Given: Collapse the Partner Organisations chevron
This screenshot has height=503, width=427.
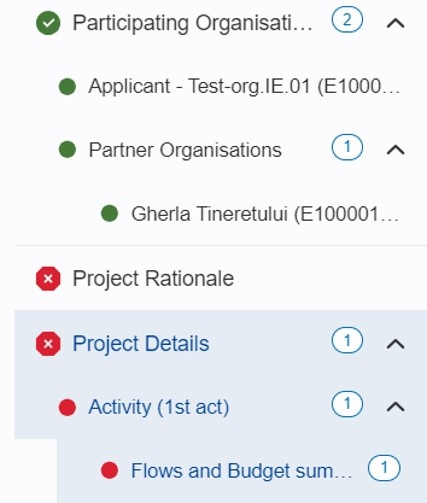Looking at the screenshot, I should click(395, 150).
